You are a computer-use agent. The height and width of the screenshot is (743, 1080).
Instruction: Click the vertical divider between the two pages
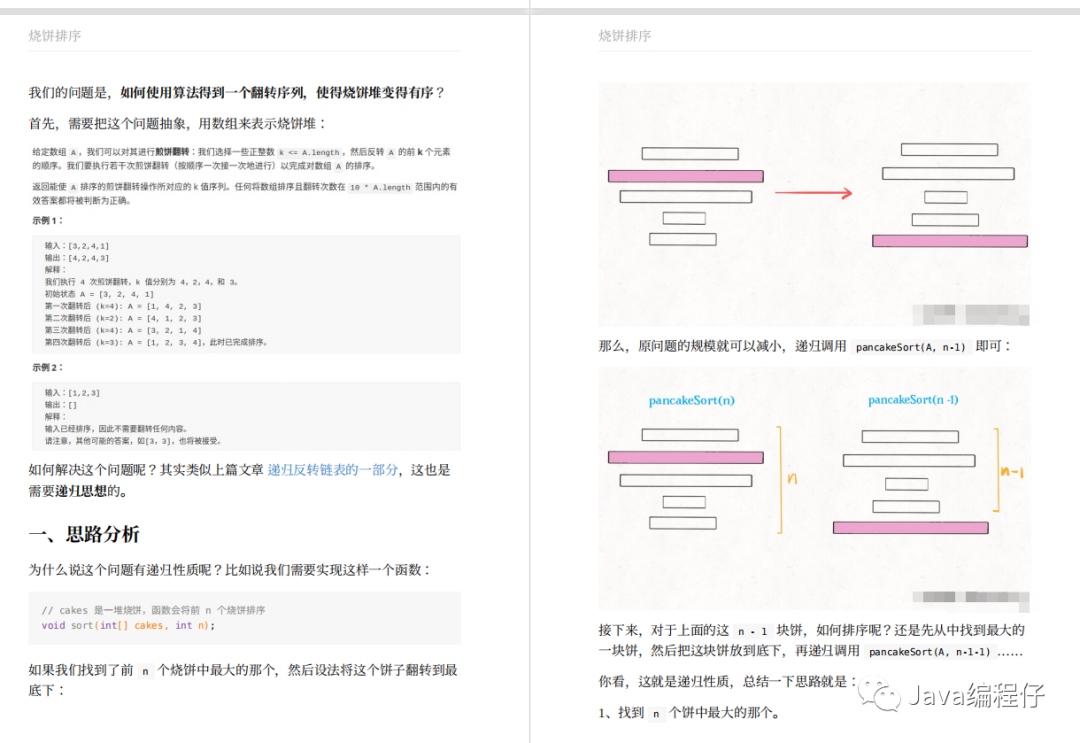pos(530,370)
